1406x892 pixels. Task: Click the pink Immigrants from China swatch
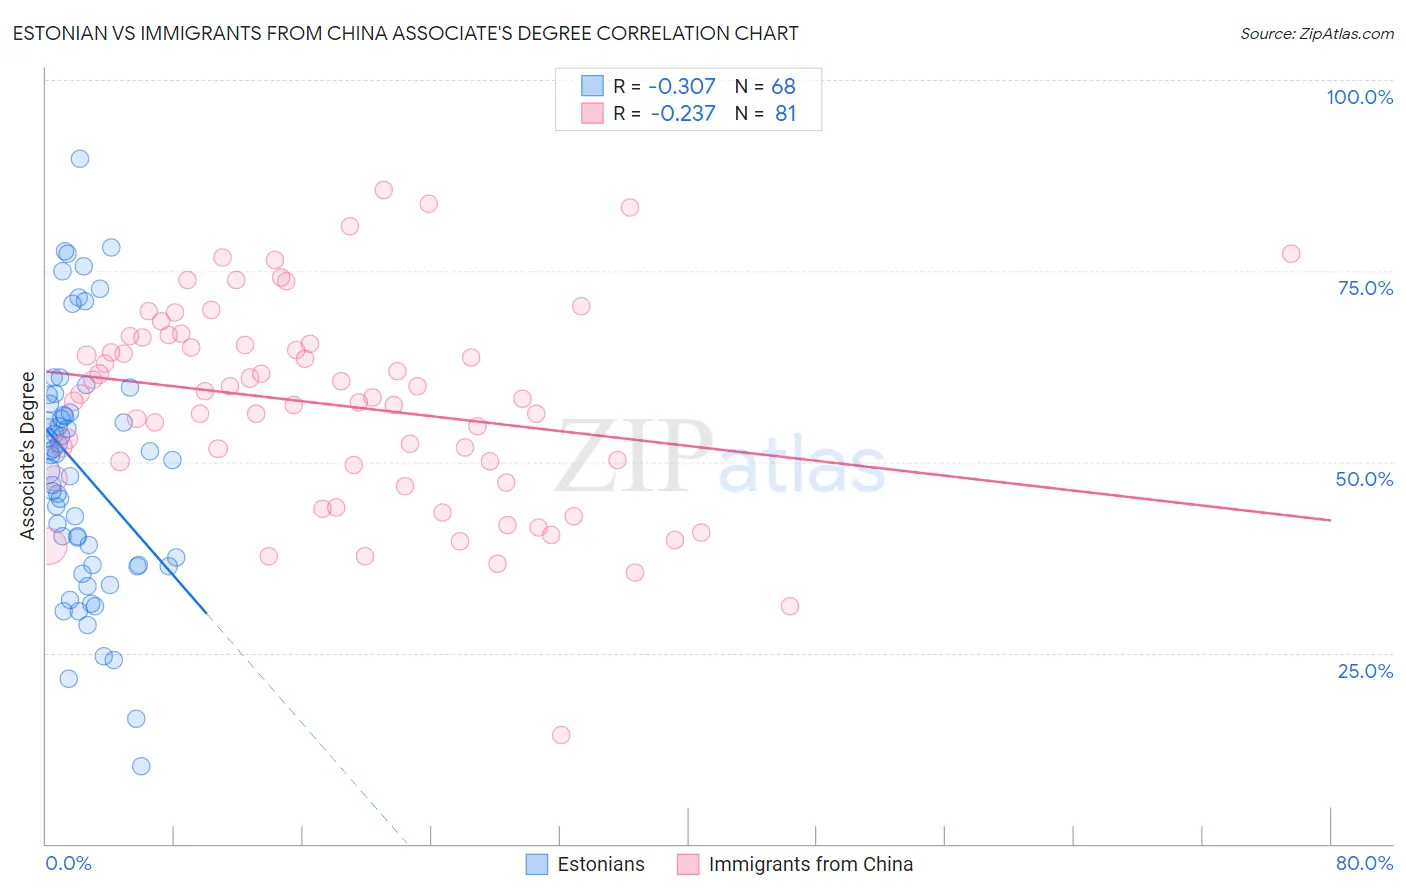tap(688, 864)
